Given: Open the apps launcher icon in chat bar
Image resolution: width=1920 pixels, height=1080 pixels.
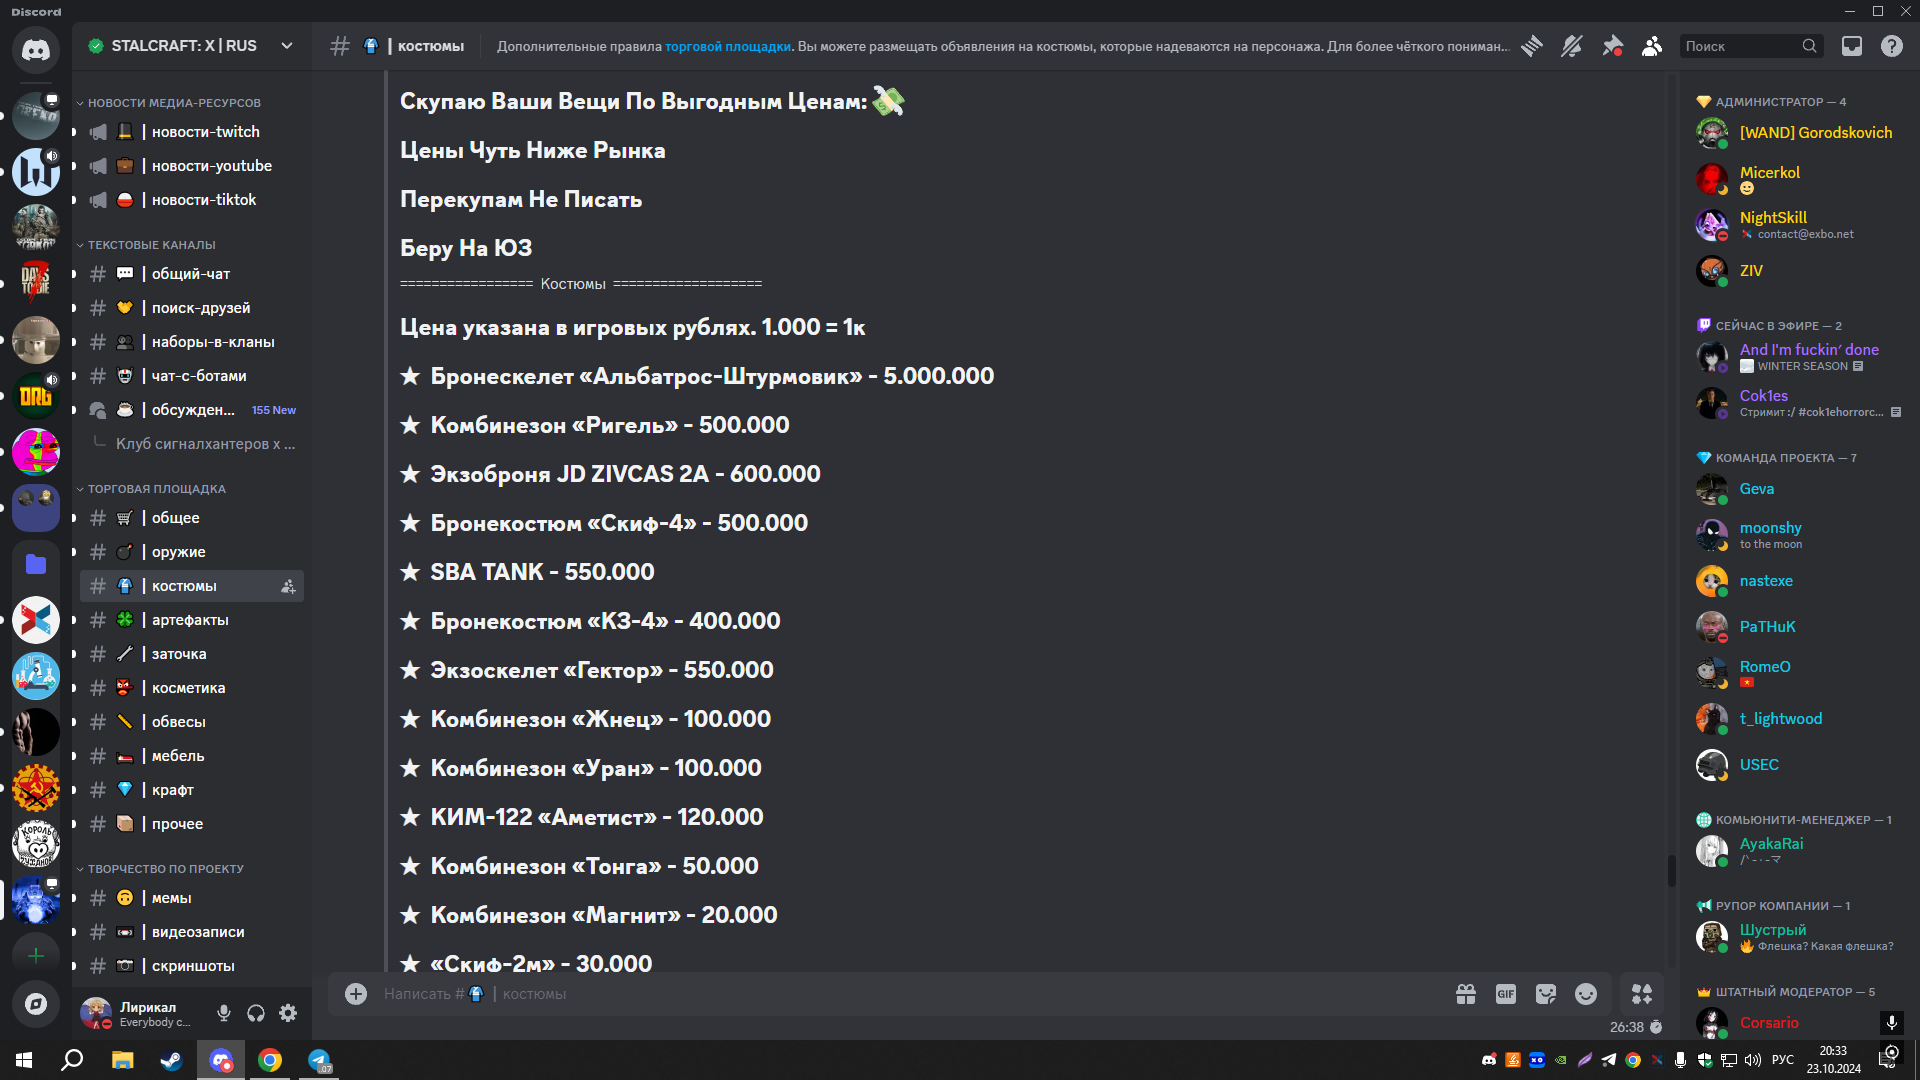Looking at the screenshot, I should click(1642, 994).
